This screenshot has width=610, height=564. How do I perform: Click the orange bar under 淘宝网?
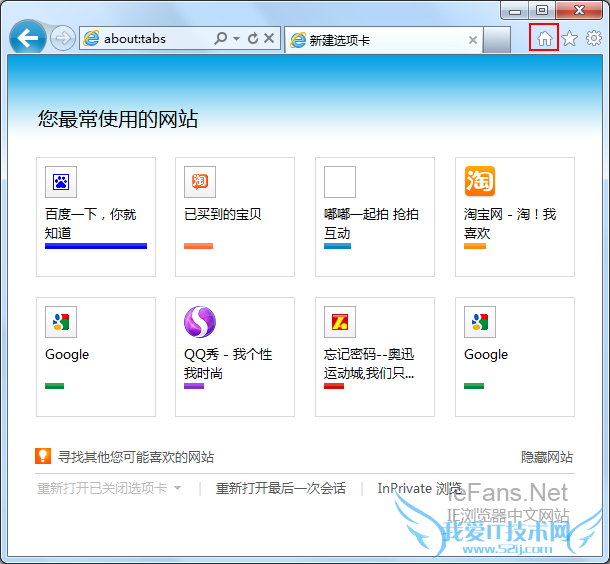point(475,246)
